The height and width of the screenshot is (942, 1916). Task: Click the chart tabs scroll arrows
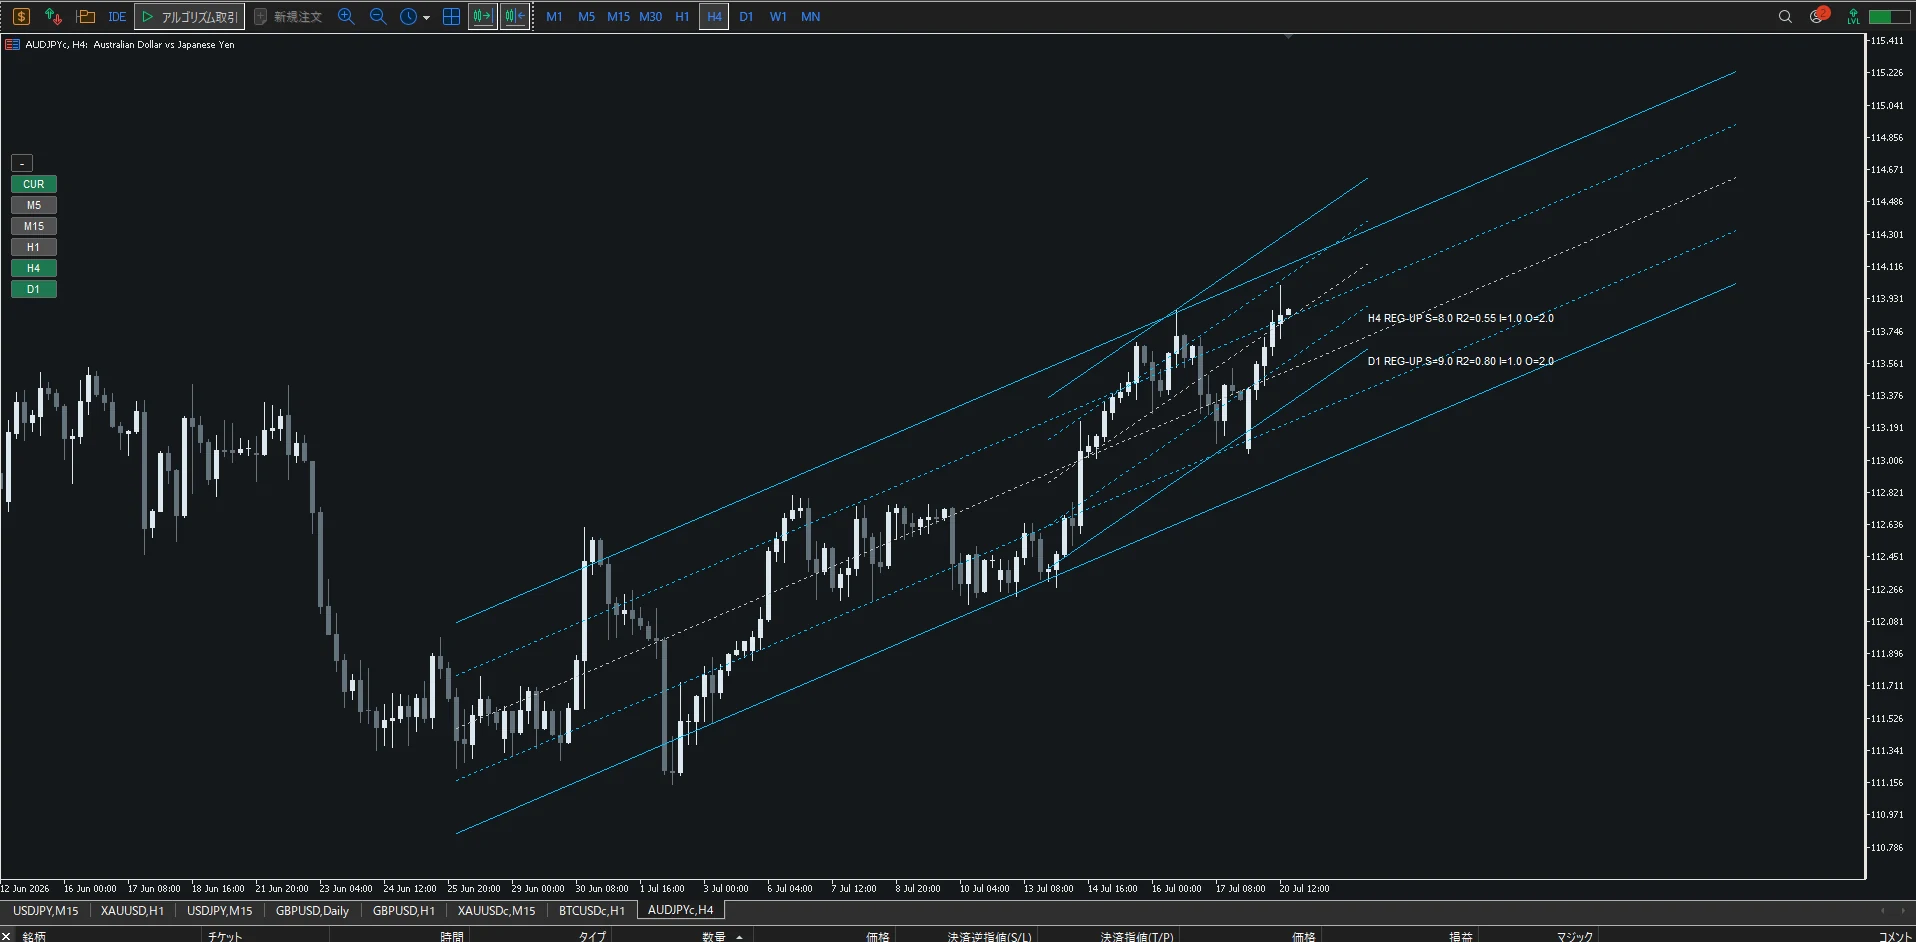1892,910
